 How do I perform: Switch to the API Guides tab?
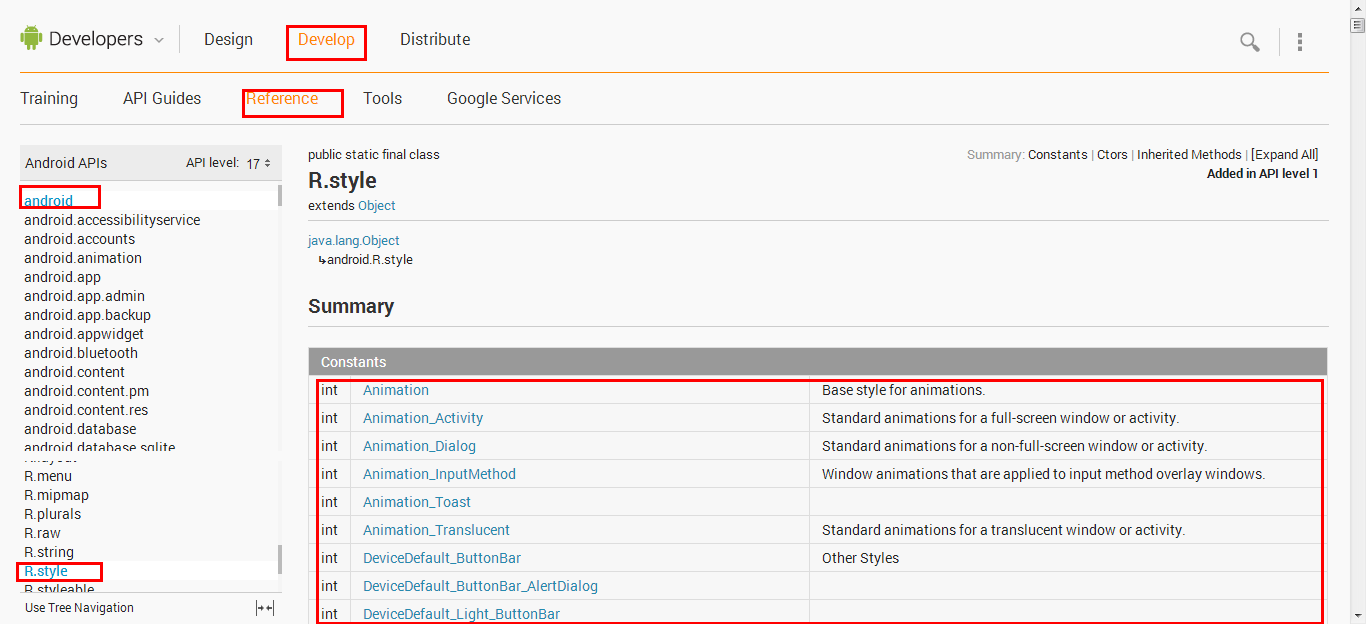pos(162,98)
